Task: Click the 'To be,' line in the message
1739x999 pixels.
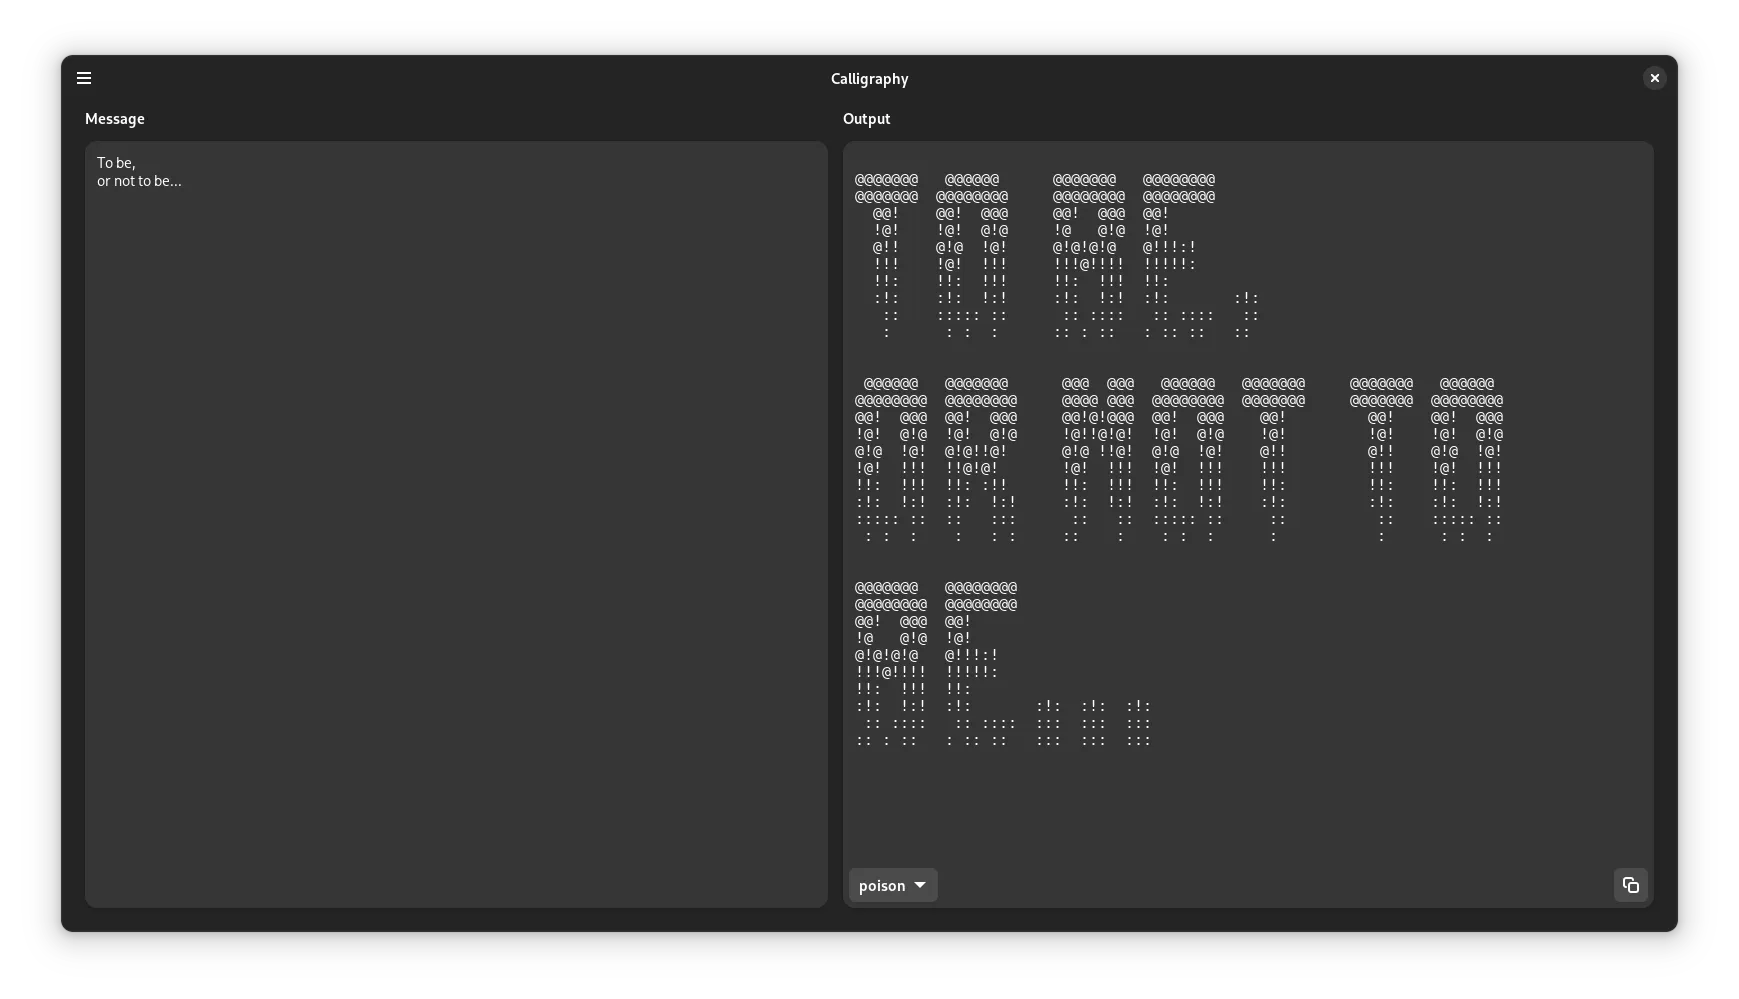Action: click(x=116, y=163)
